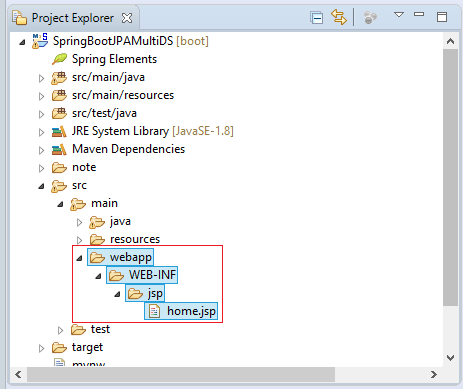Expand the src/main/resources node
This screenshot has height=389, width=463.
click(x=41, y=96)
